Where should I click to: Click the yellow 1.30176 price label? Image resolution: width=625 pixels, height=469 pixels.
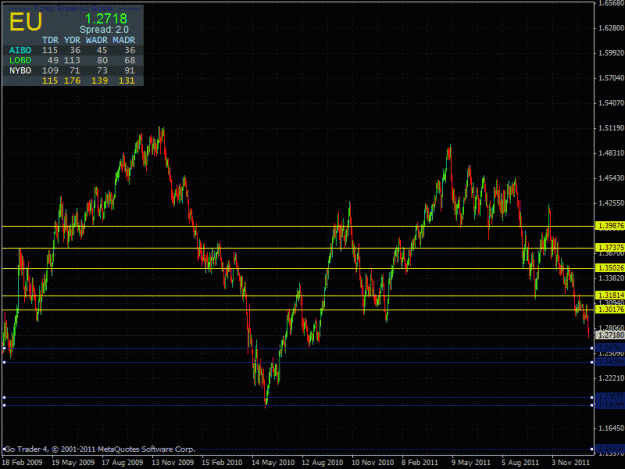tap(610, 310)
